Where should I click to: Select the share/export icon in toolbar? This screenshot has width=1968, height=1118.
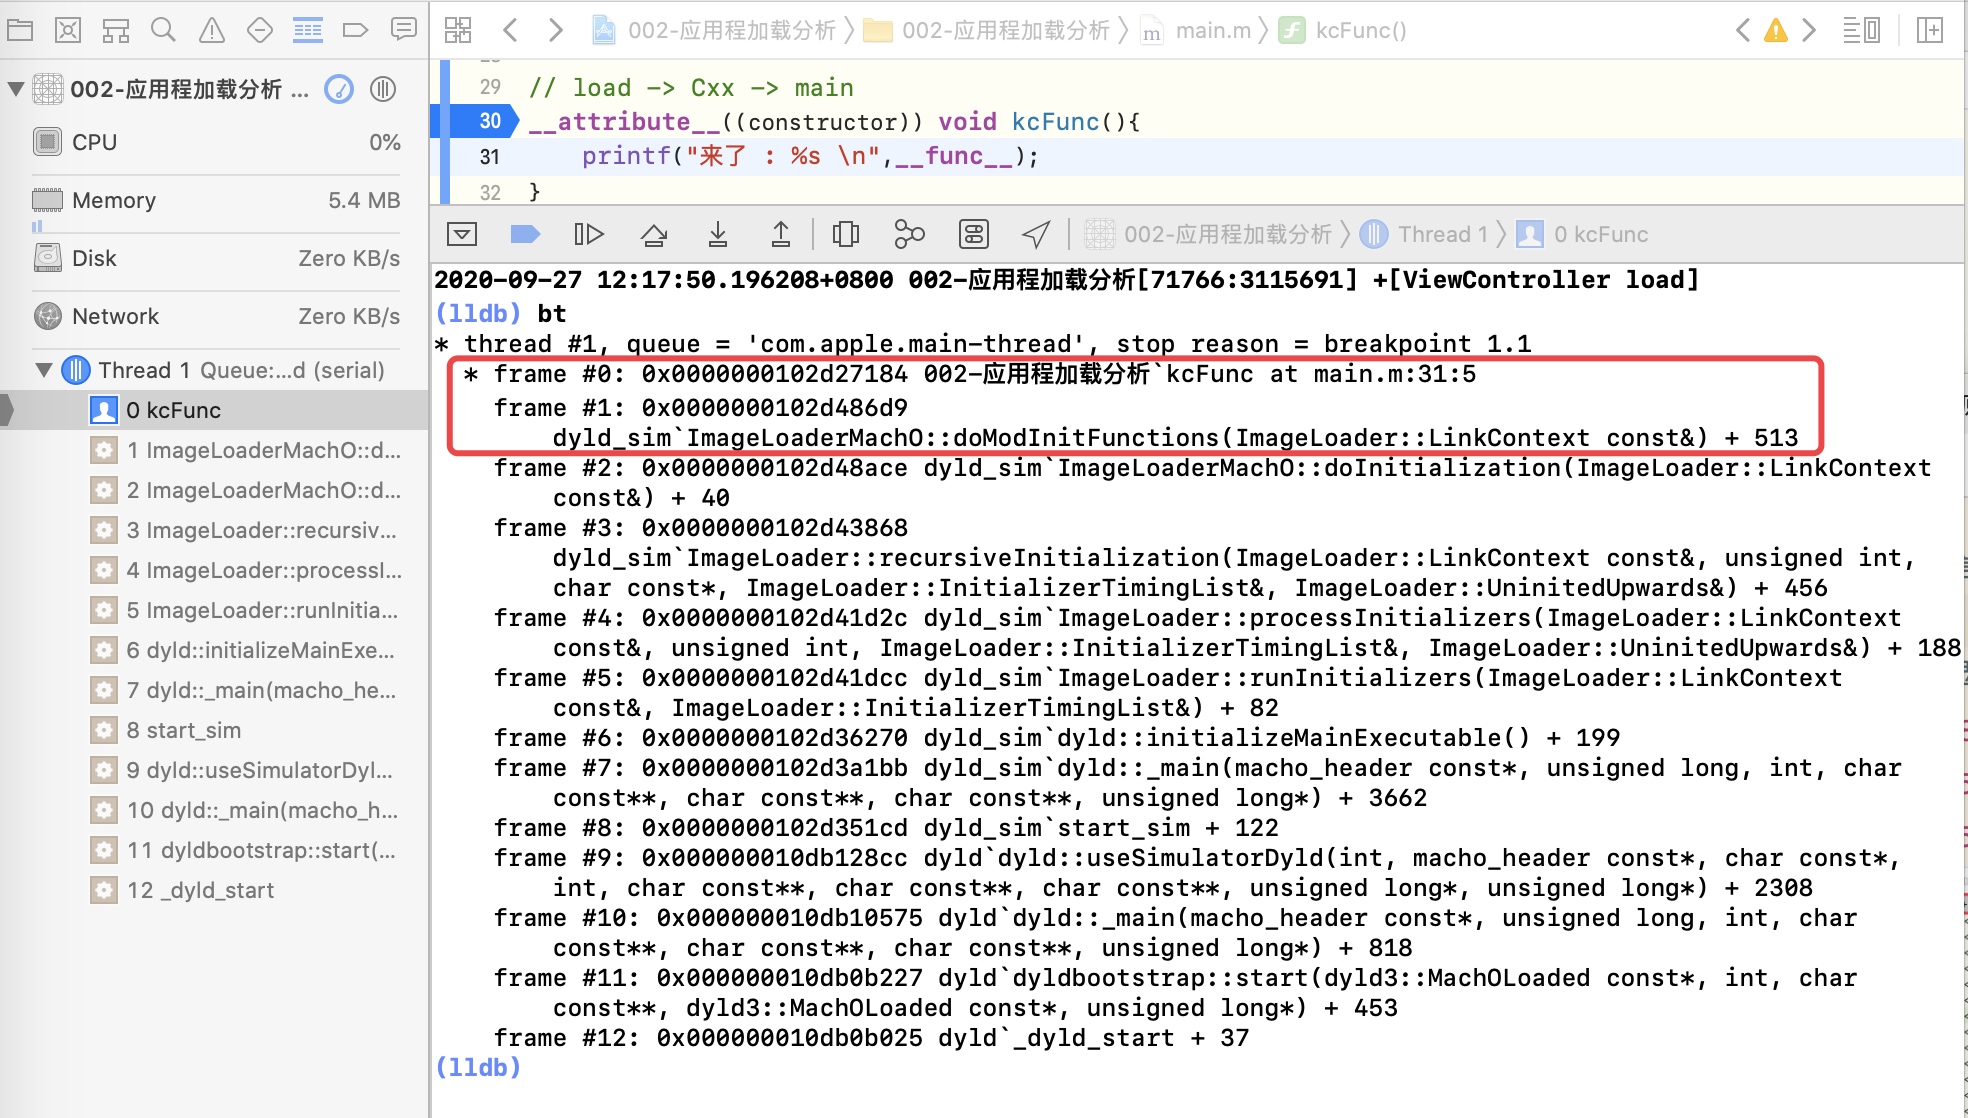(1037, 235)
